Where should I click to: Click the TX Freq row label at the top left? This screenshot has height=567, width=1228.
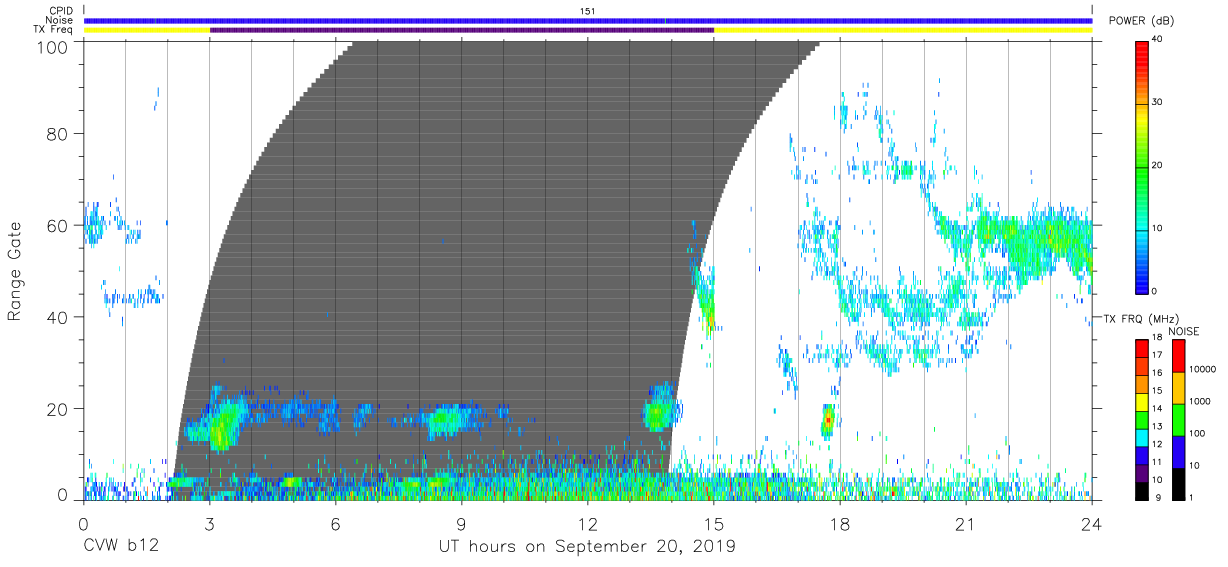pos(54,30)
